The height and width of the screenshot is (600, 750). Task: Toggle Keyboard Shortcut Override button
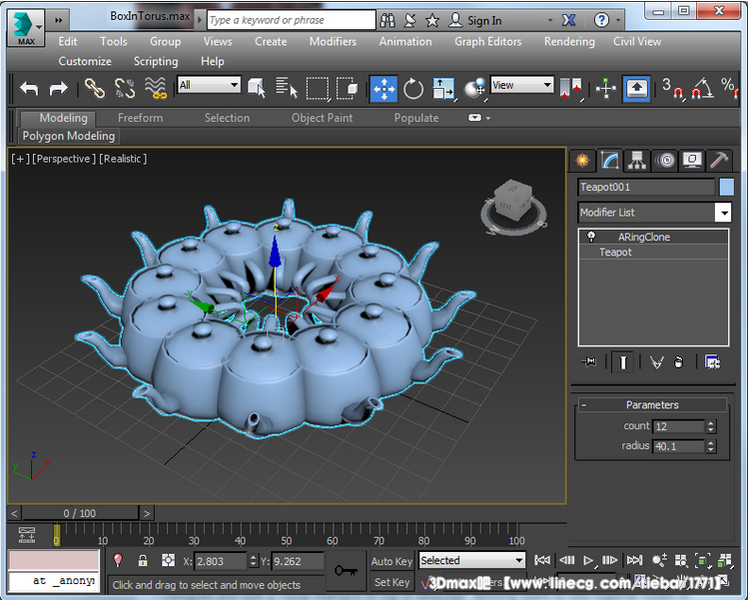(636, 89)
